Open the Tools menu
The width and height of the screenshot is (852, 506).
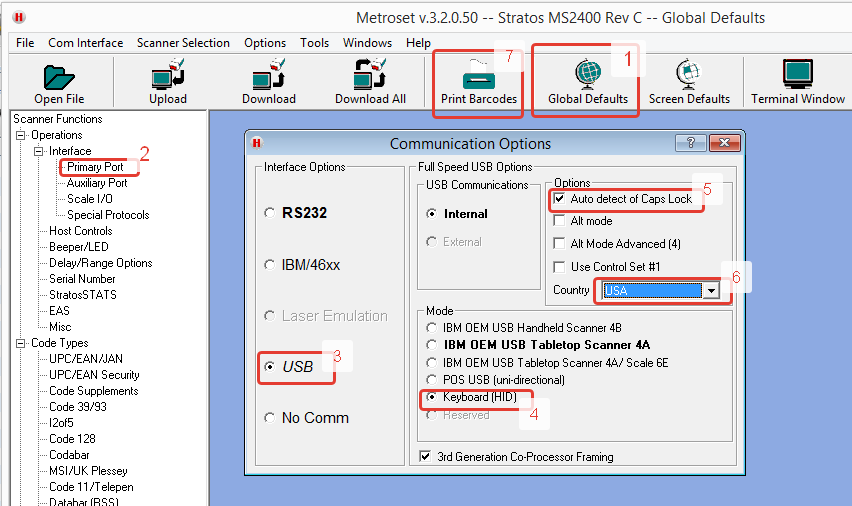point(314,43)
